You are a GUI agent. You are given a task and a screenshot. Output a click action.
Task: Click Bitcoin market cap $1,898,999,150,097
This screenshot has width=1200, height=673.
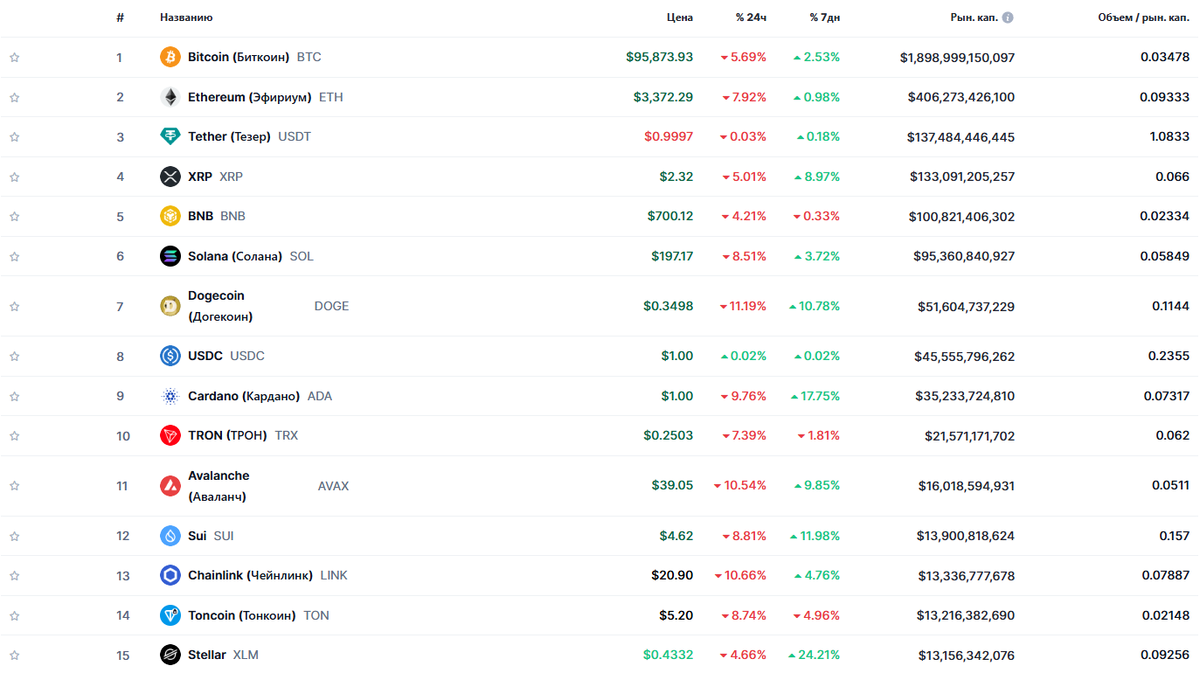point(957,57)
